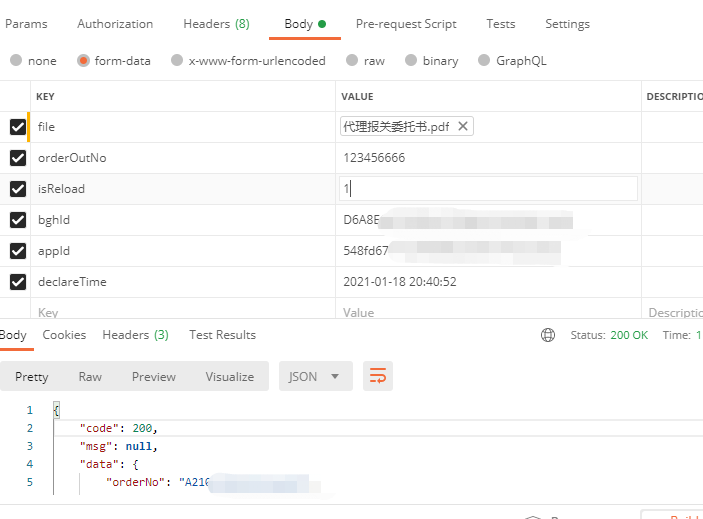
Task: Remove the attached PDF file with X icon
Action: [462, 127]
